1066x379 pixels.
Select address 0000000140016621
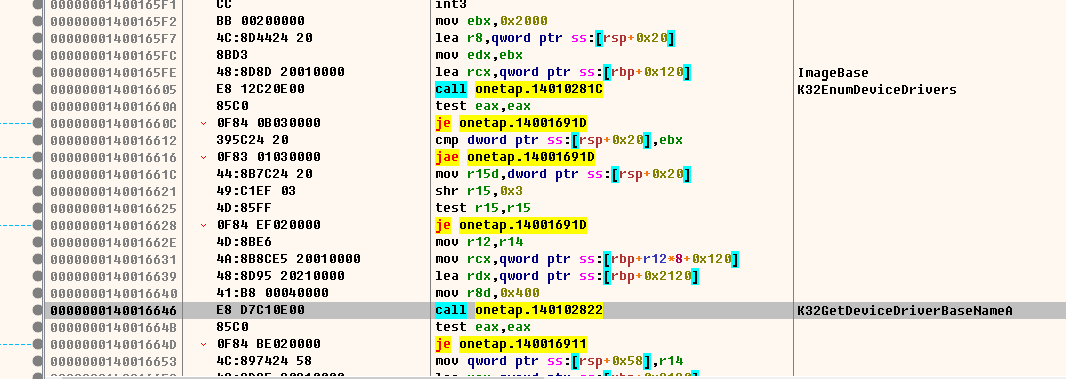114,191
